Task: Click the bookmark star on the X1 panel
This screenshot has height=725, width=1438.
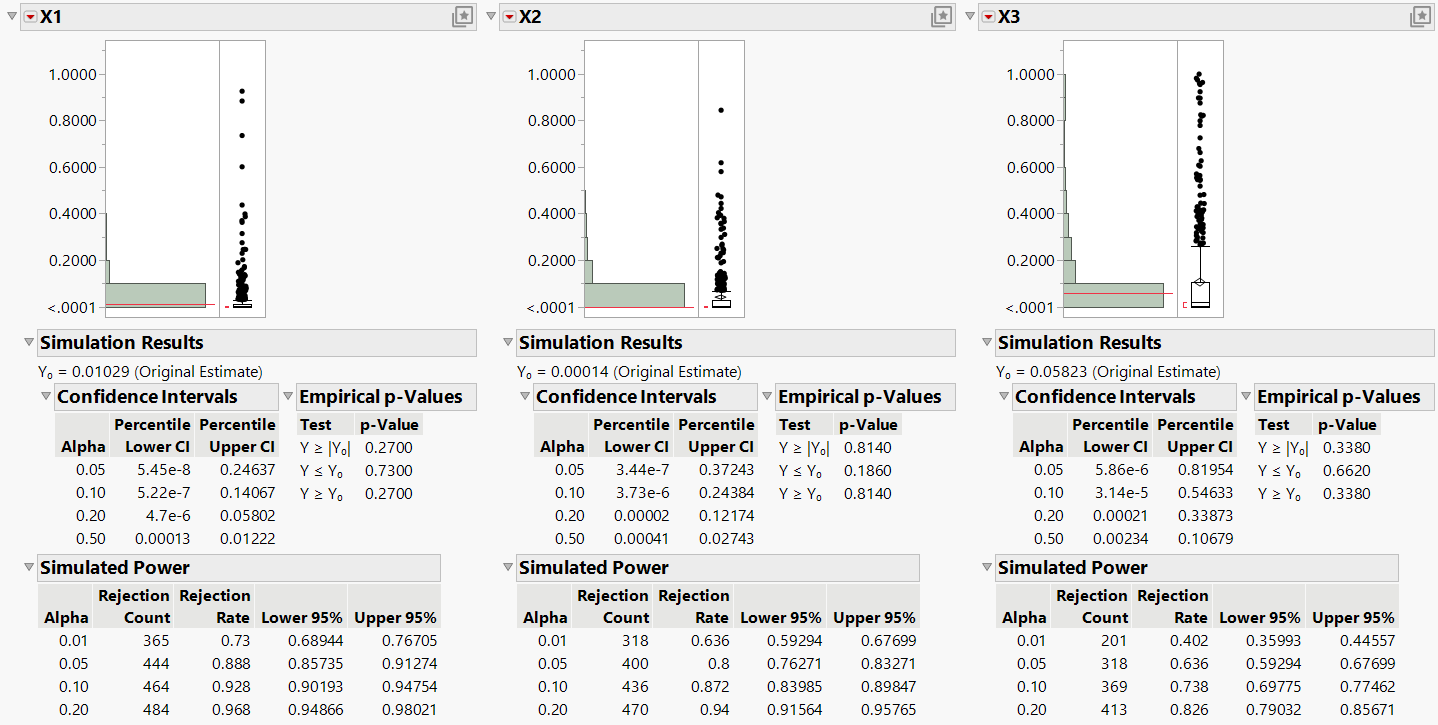Action: [461, 16]
